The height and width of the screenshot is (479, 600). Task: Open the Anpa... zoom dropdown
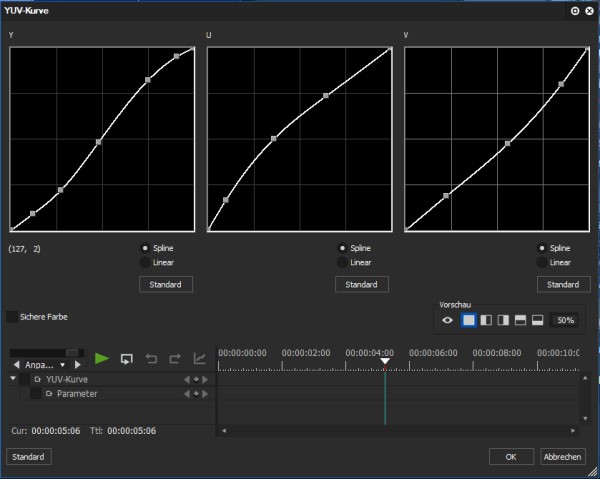click(x=45, y=365)
